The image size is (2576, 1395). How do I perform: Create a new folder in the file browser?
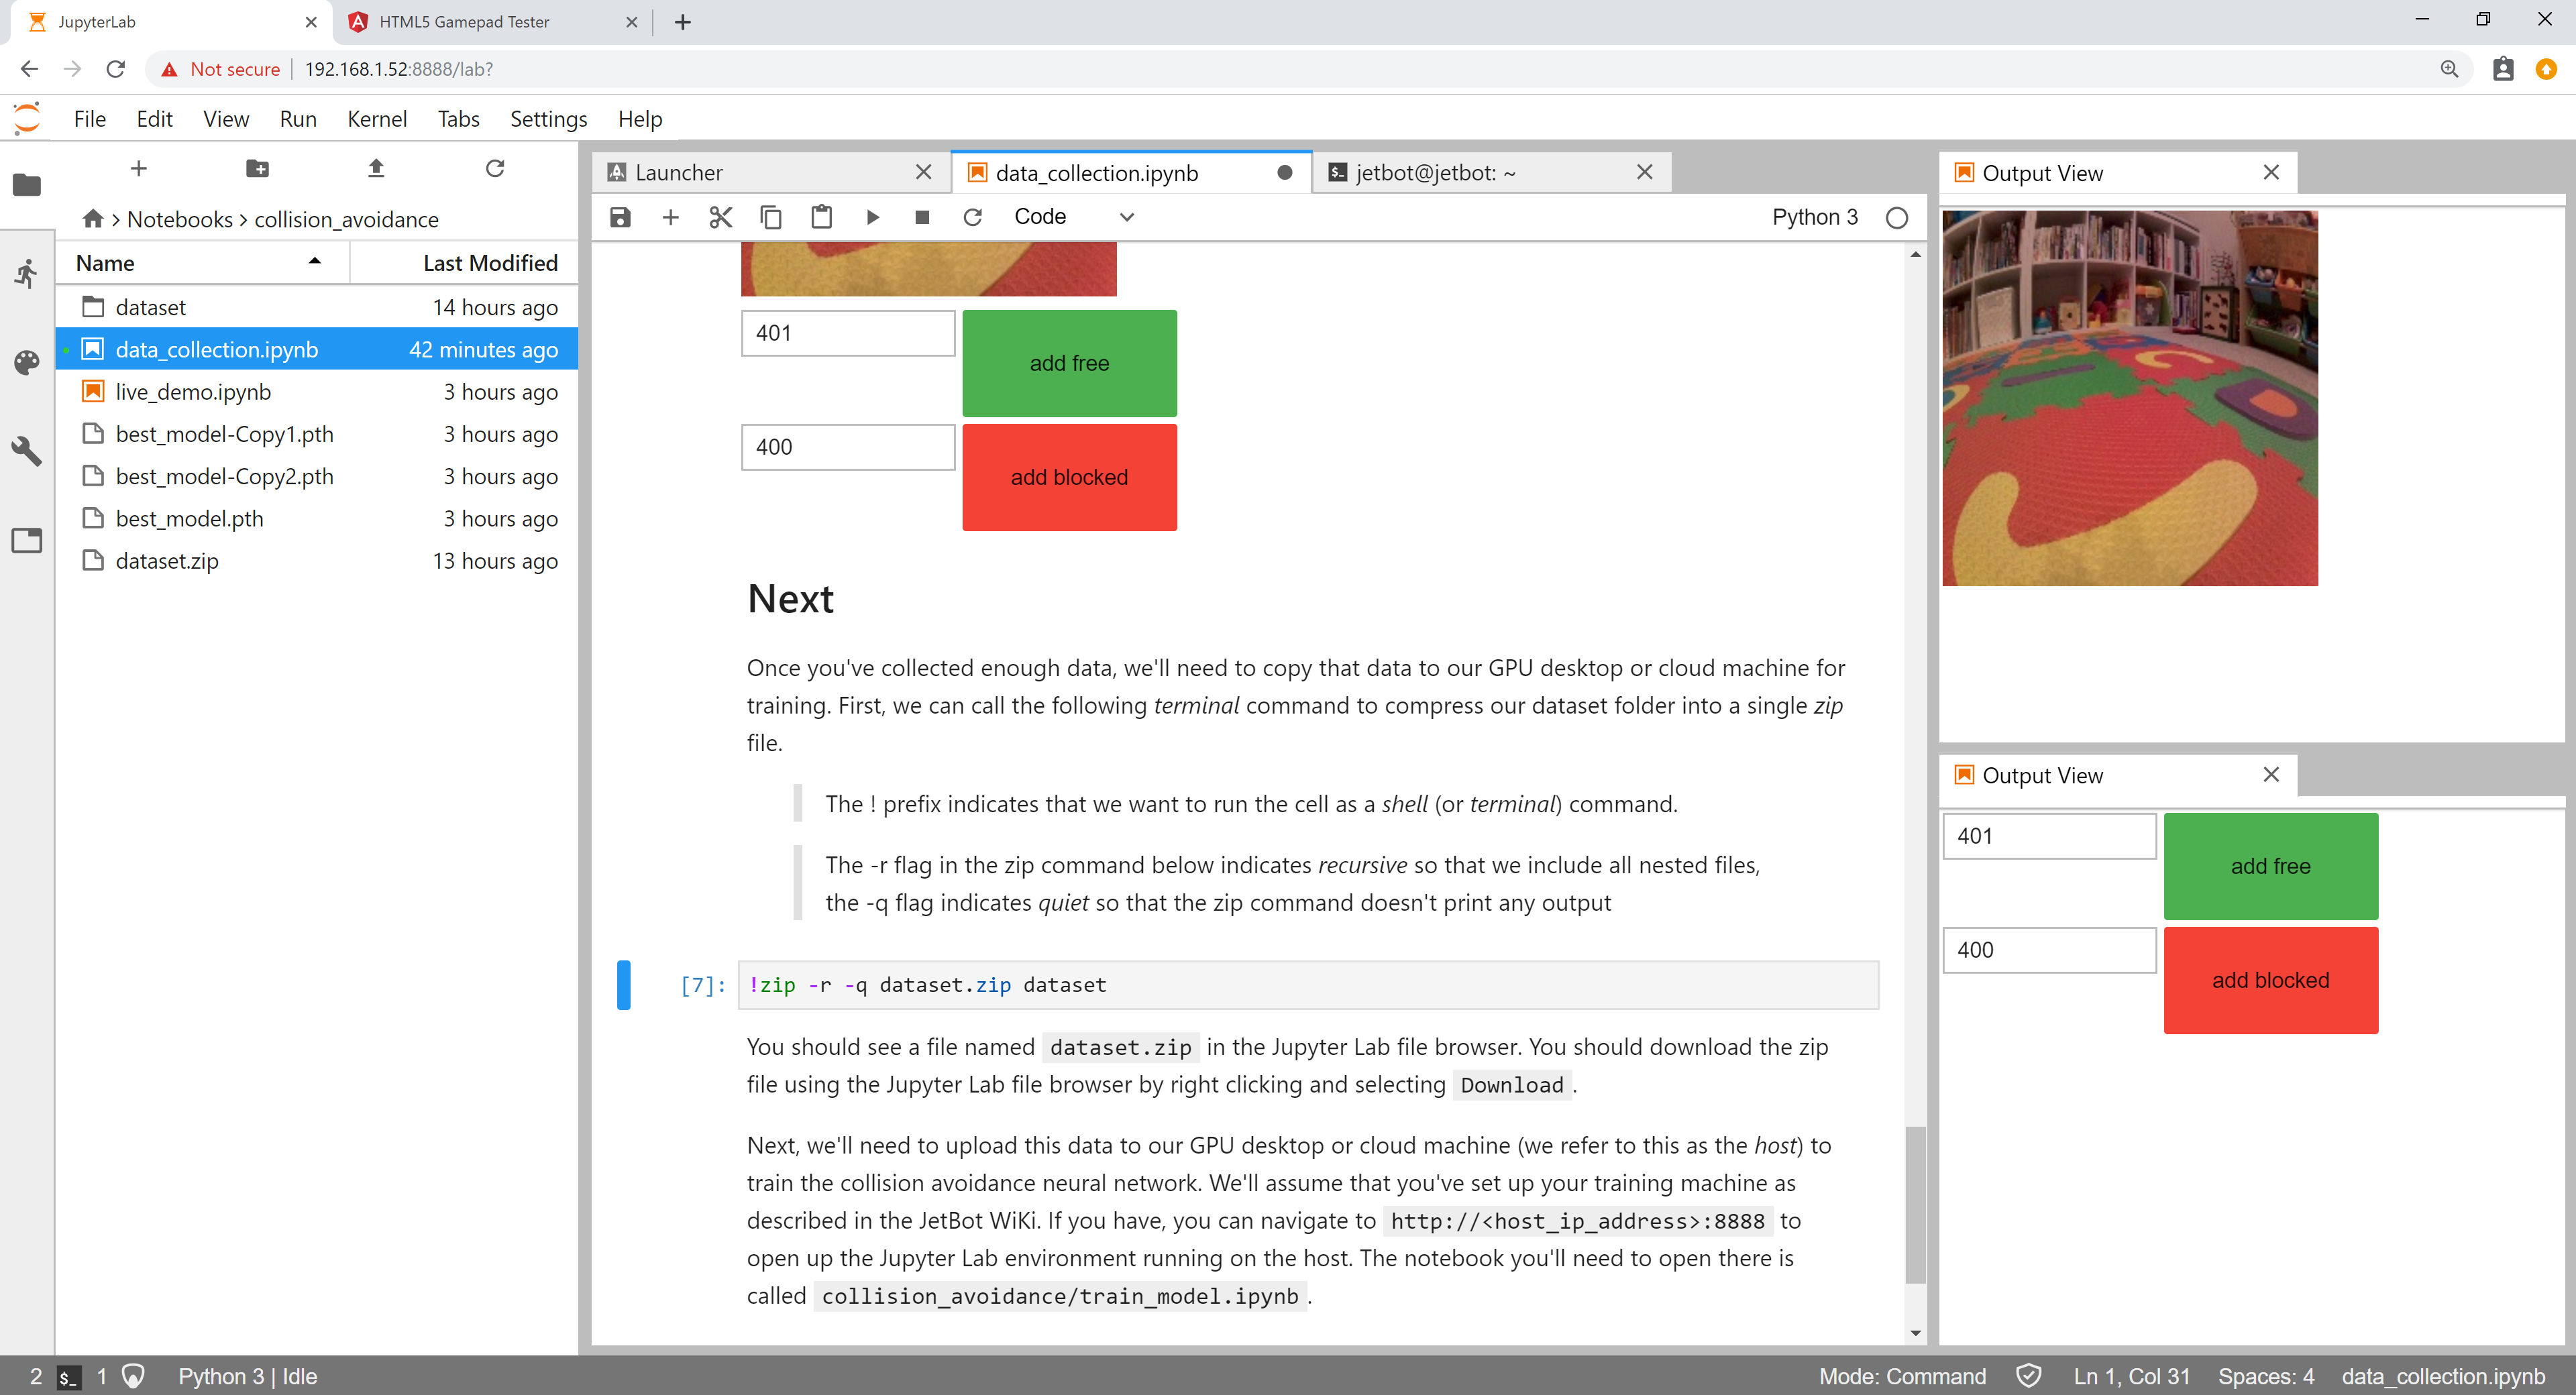point(257,168)
